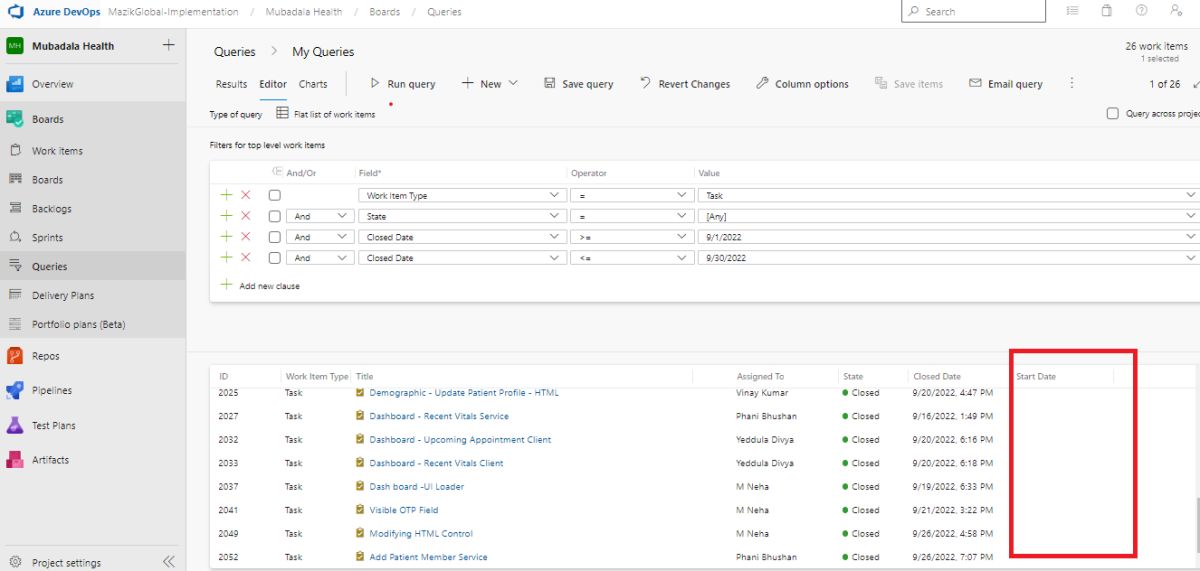The height and width of the screenshot is (571, 1200).
Task: Open Column options
Action: [x=802, y=84]
